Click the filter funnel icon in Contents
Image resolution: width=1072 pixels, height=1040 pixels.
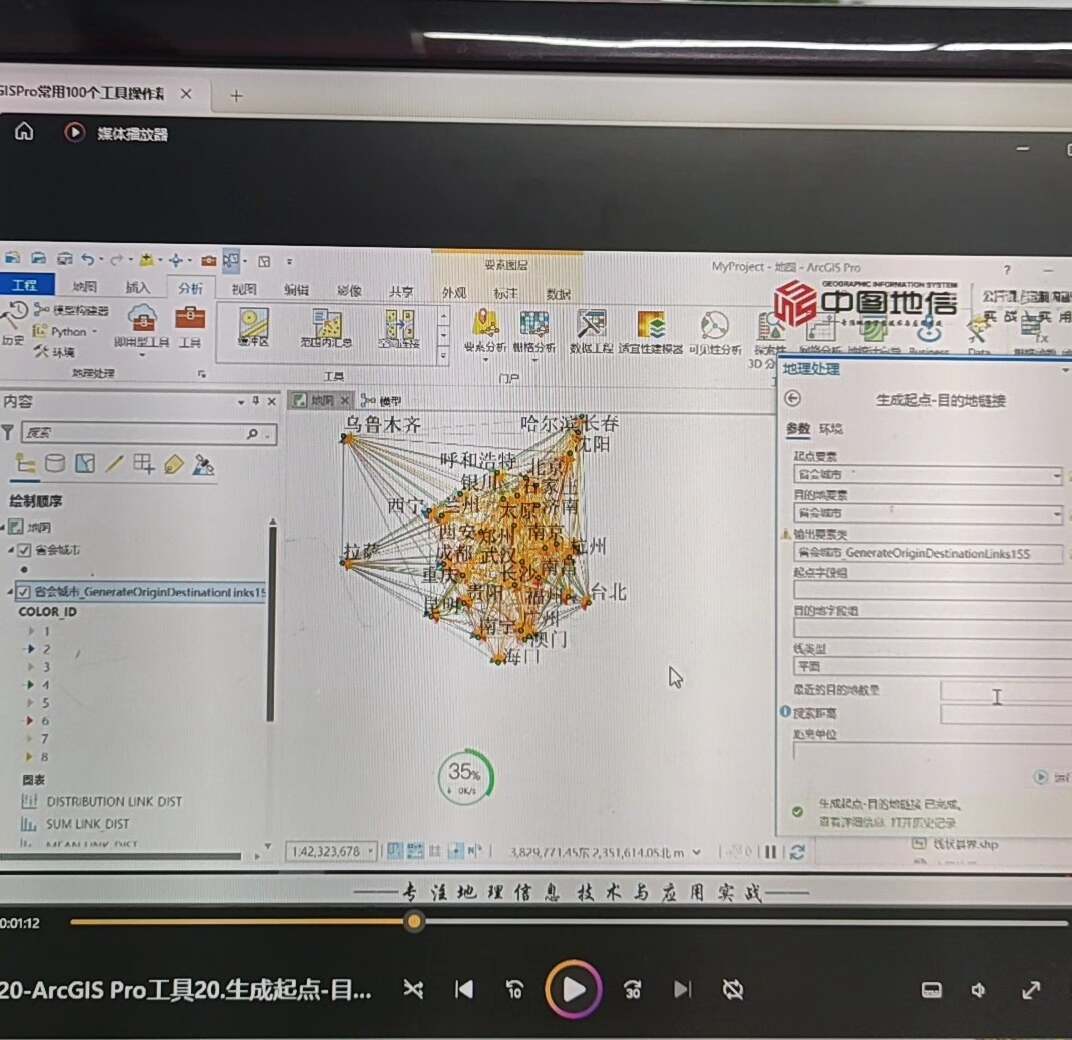[8, 432]
